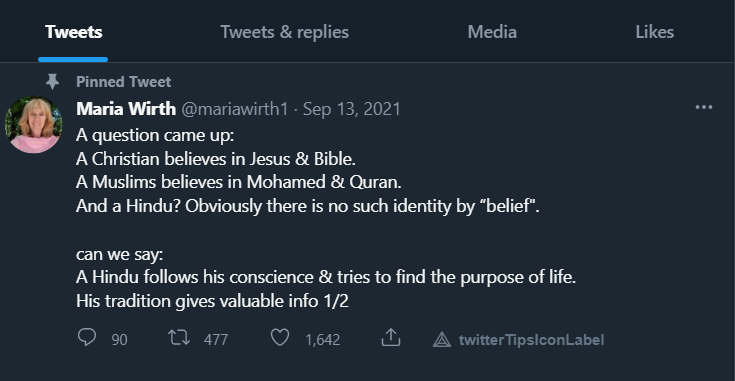Open the reply speech bubble icon
Viewport: 735px width, 381px height.
(87, 337)
